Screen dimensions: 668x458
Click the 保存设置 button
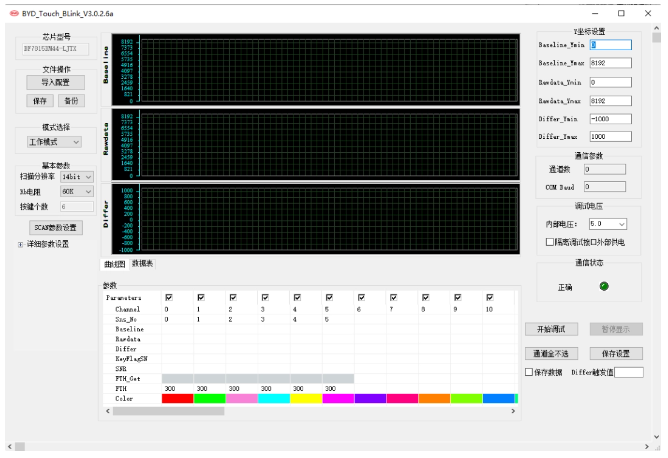click(x=615, y=353)
